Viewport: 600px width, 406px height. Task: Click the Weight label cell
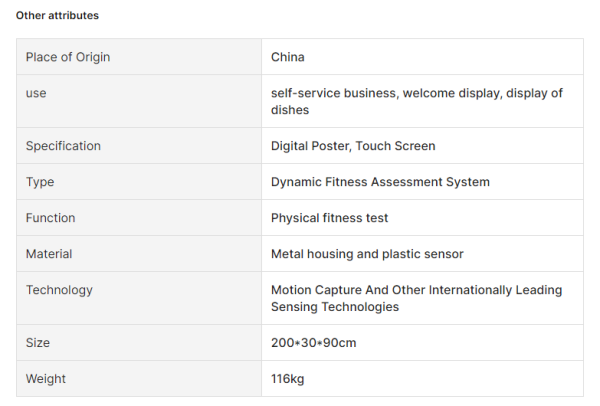(x=45, y=379)
